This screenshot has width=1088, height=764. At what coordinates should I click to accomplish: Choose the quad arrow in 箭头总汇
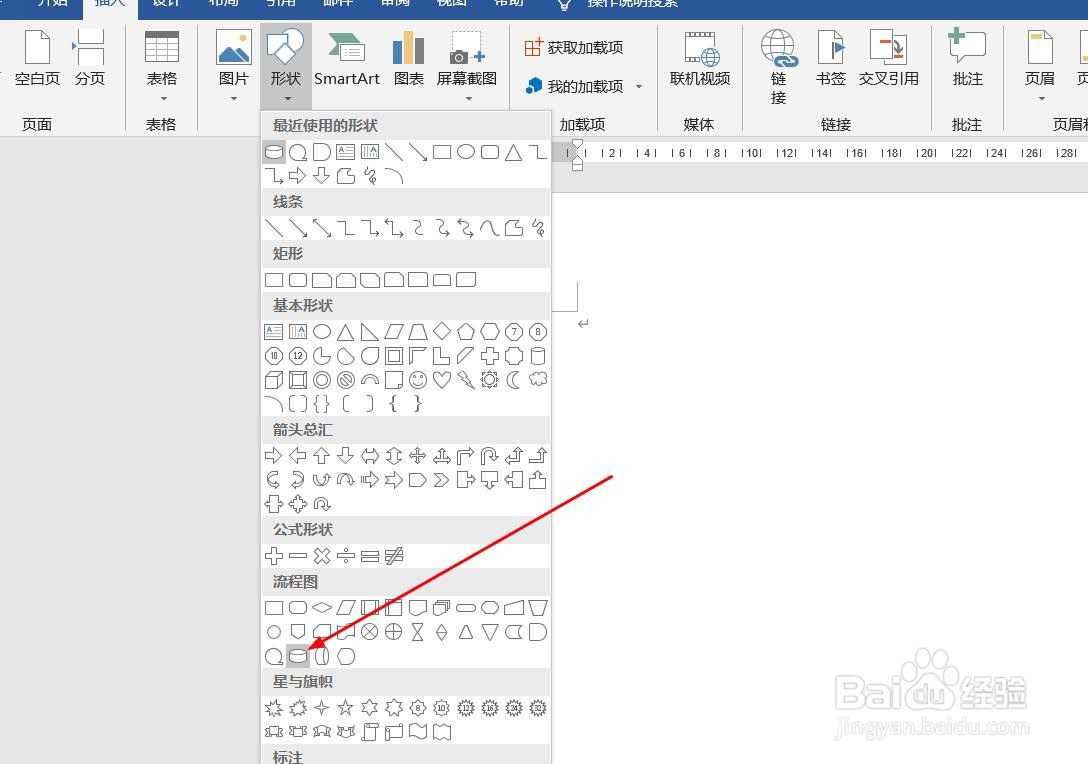(418, 456)
